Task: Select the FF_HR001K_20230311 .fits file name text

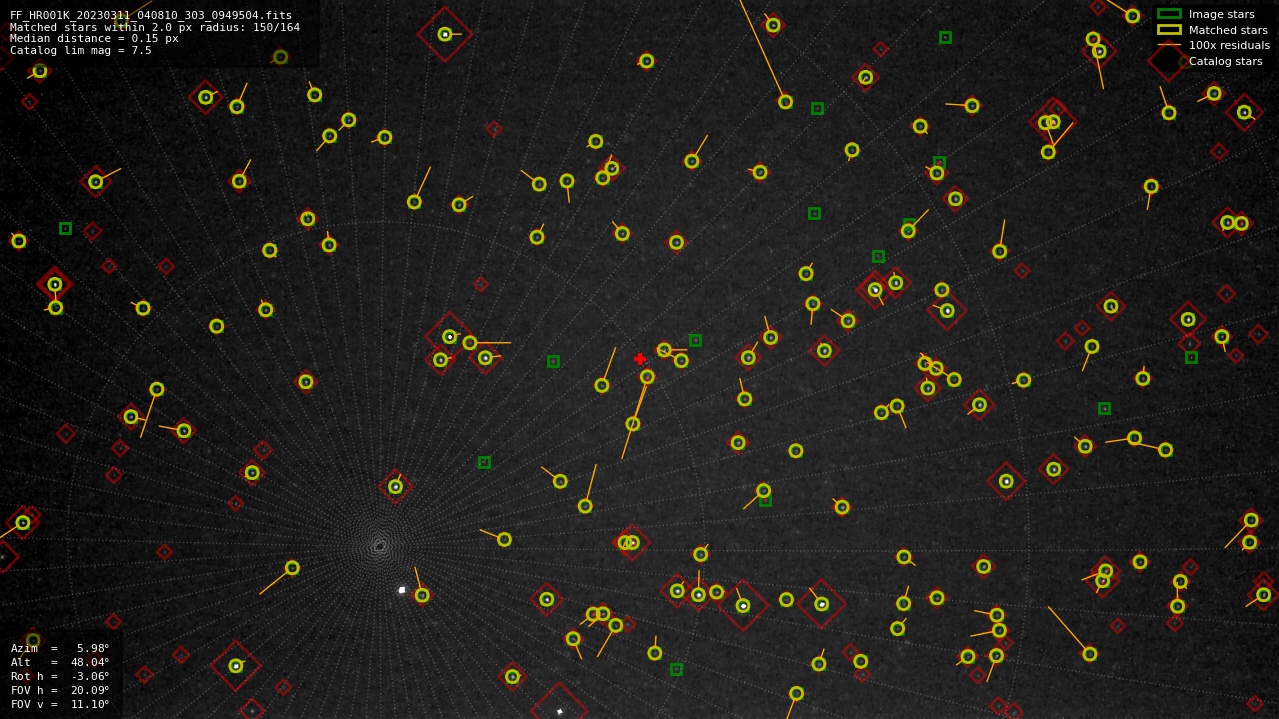Action: coord(151,16)
